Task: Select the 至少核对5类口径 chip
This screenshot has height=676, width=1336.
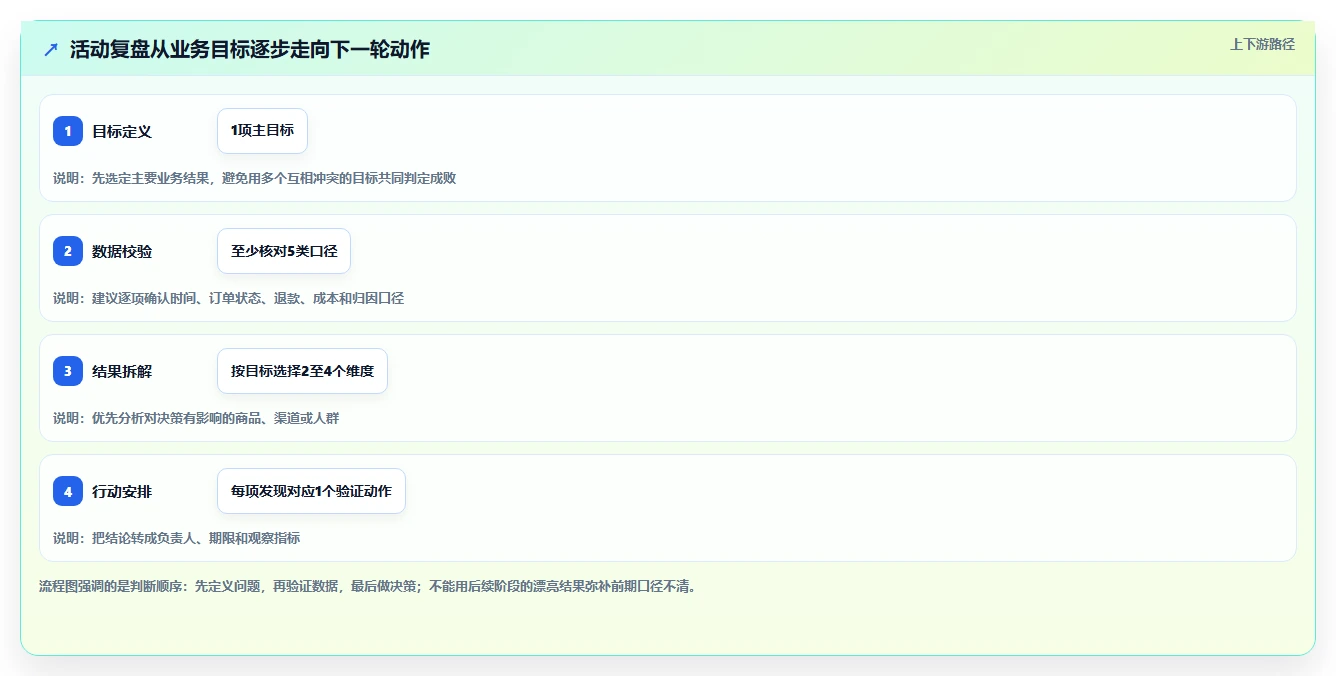Action: [284, 251]
